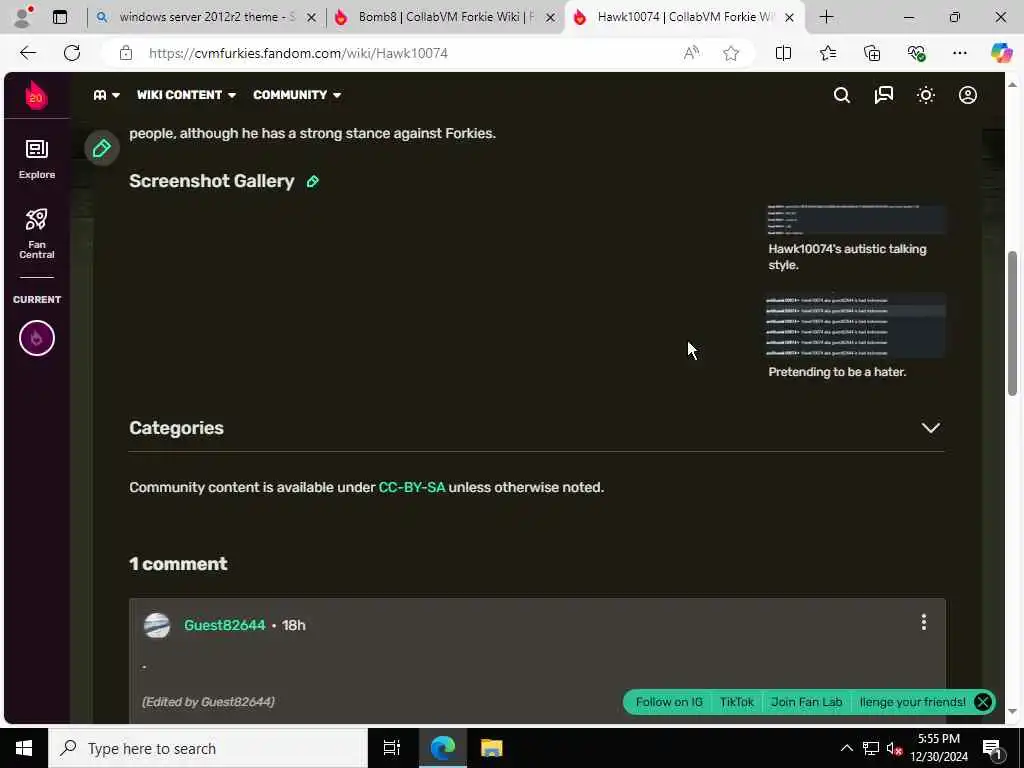Dismiss the green promo banner
Image resolution: width=1024 pixels, height=768 pixels.
982,702
